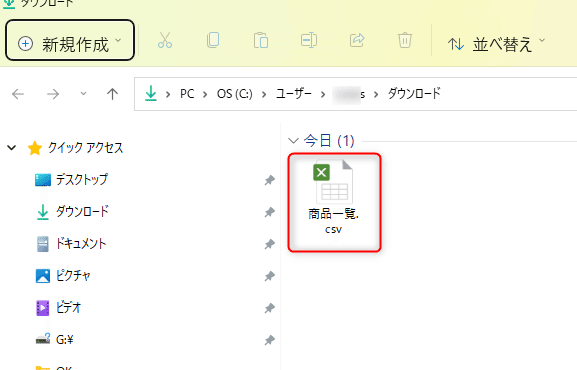Expand chevron after ユーザー in breadcrumb
The width and height of the screenshot is (577, 370).
(323, 95)
